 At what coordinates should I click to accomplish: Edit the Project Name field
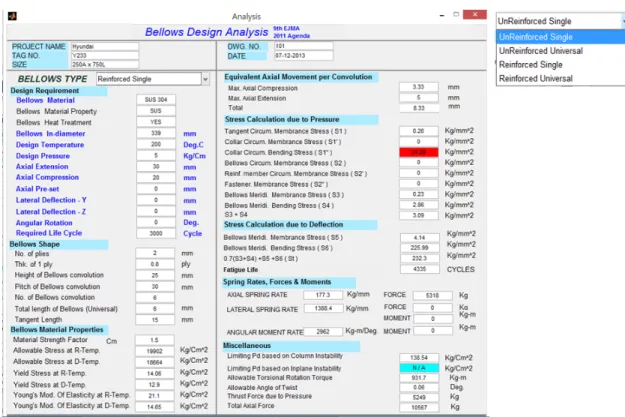point(105,47)
